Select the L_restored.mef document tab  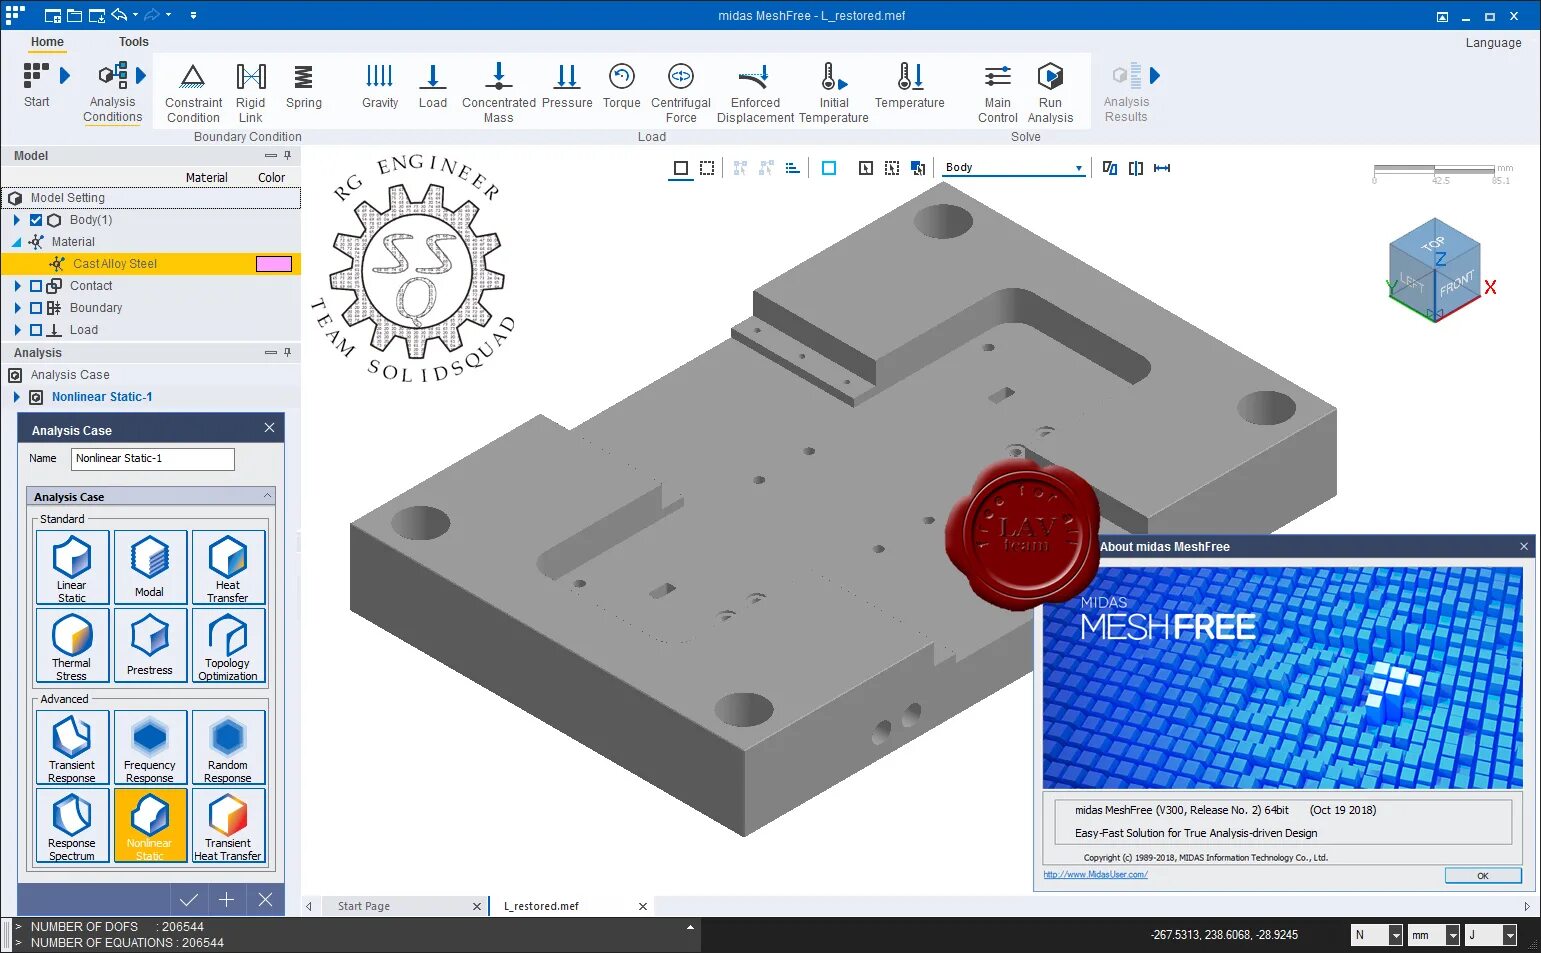coord(541,906)
